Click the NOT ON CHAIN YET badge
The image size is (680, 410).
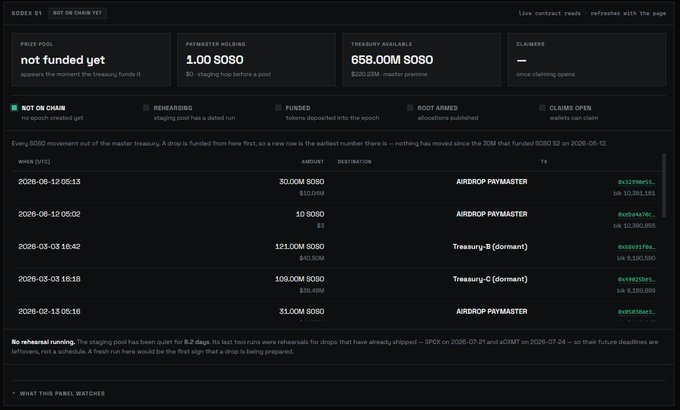tap(78, 13)
